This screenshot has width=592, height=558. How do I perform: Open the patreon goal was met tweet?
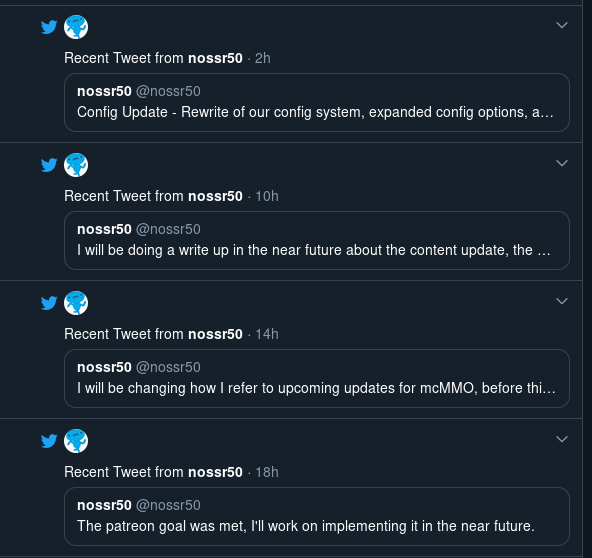pos(317,516)
